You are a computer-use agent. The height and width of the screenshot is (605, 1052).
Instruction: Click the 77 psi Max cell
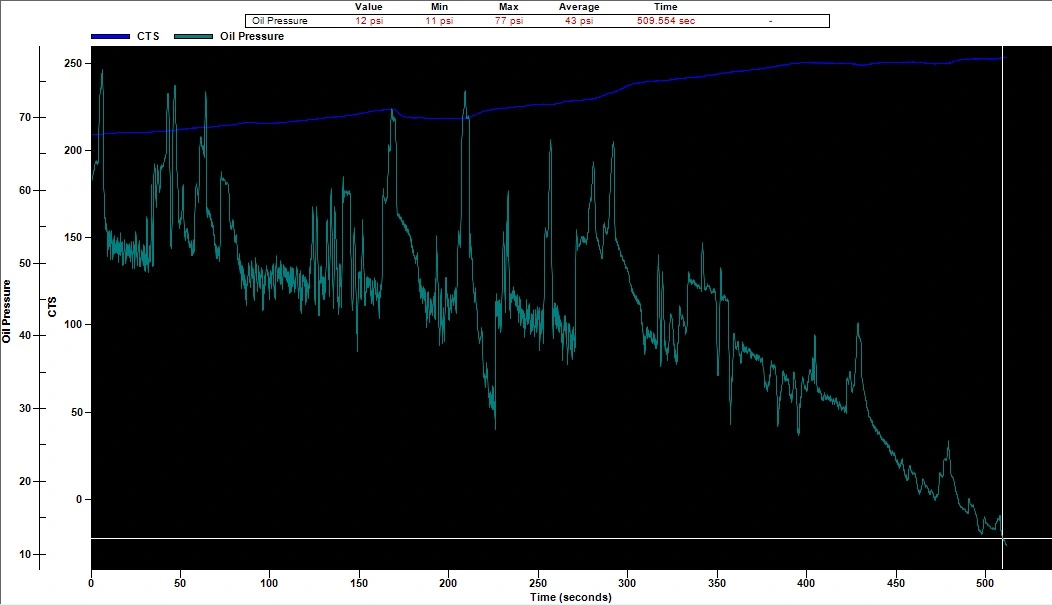point(509,21)
